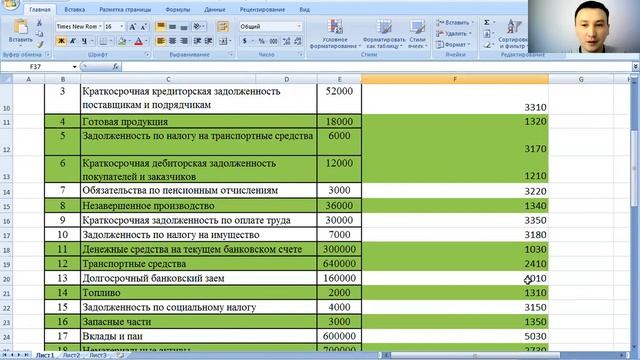Toggle Italic (К) formatting
The image size is (640, 360).
[73, 41]
